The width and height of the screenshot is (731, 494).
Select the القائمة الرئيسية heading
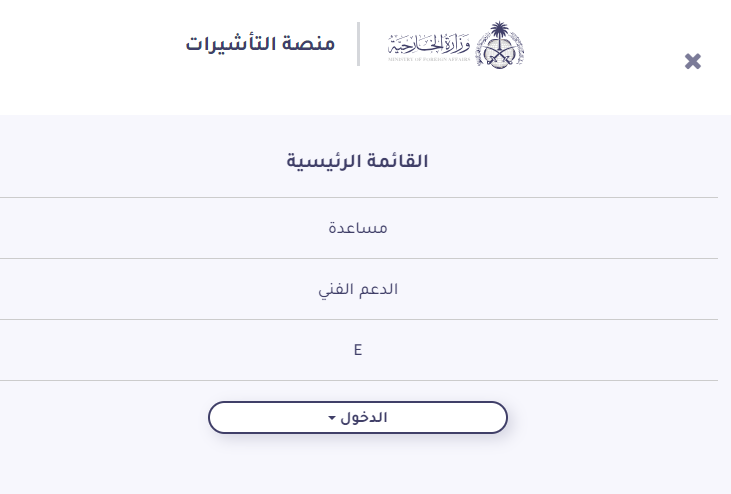[357, 161]
